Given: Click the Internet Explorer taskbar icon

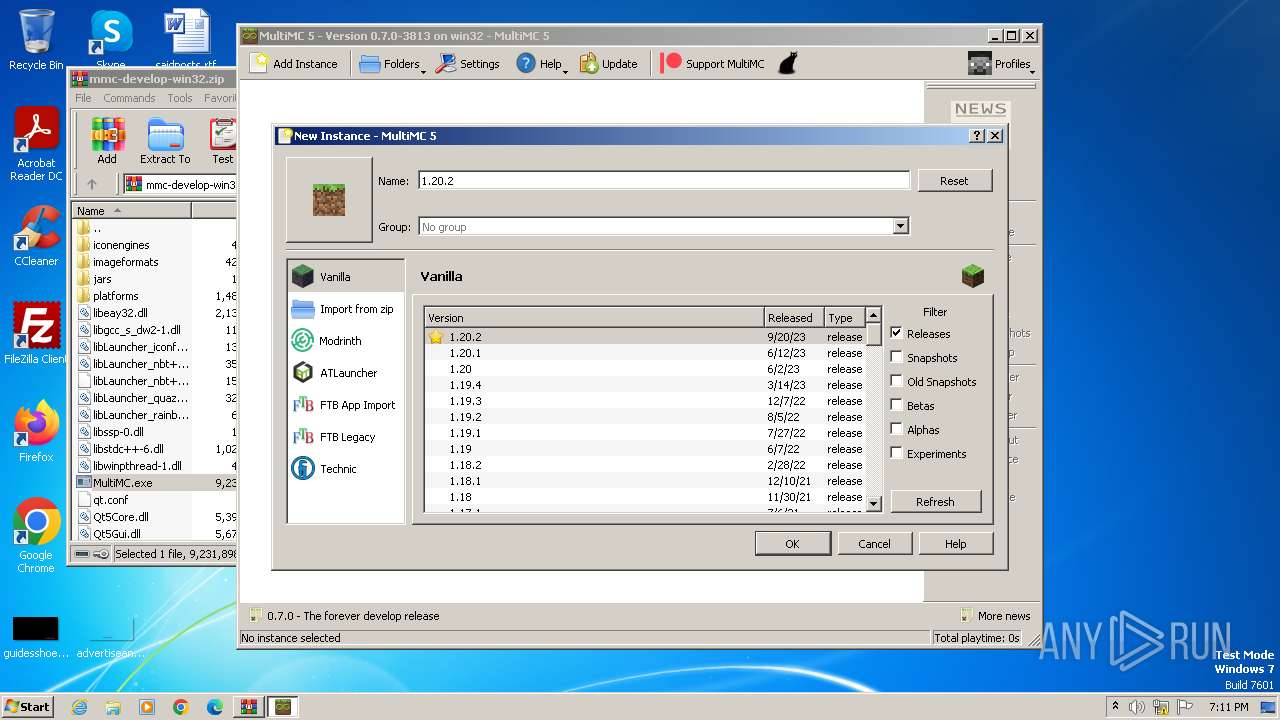Looking at the screenshot, I should (80, 707).
